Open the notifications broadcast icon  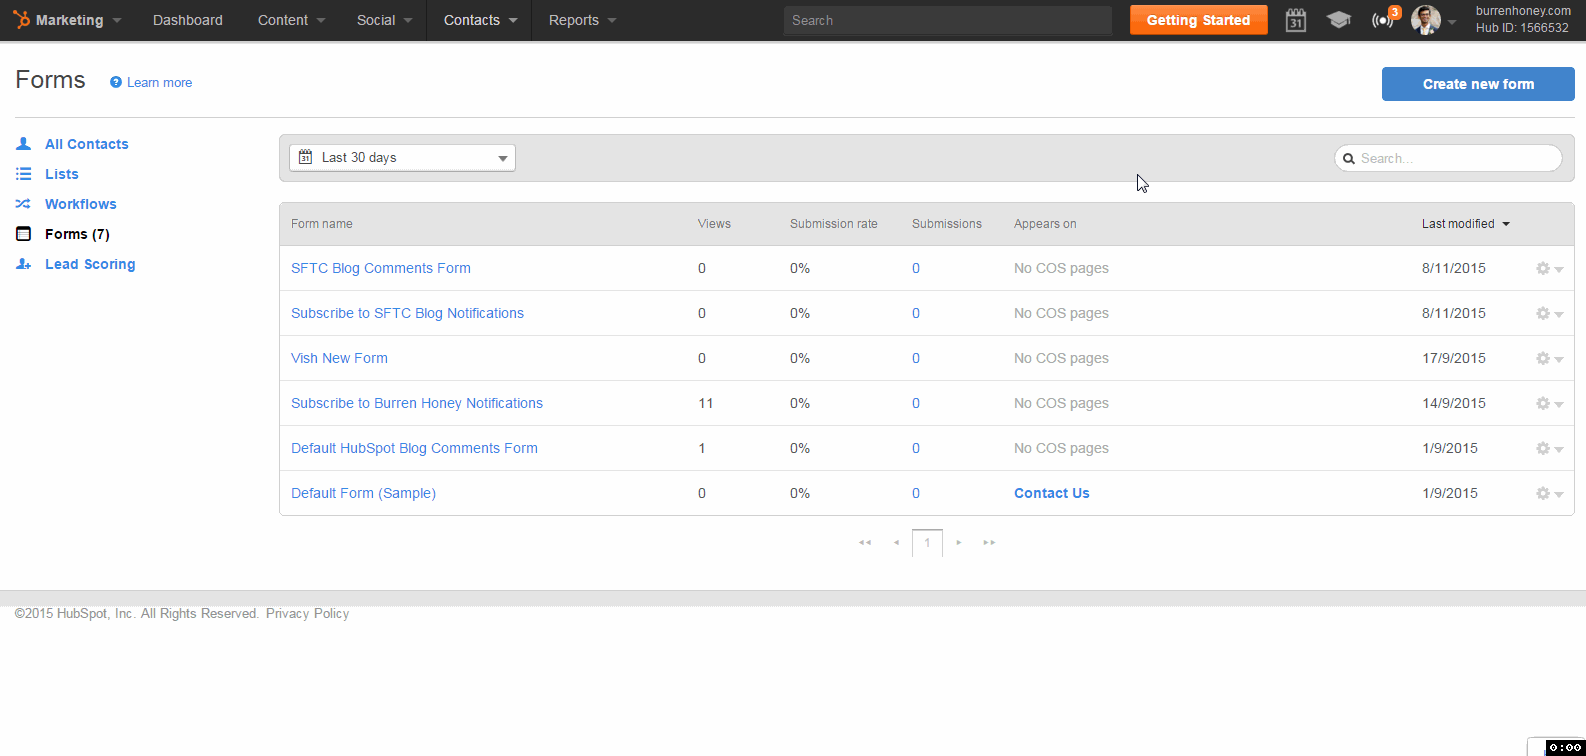click(x=1382, y=20)
